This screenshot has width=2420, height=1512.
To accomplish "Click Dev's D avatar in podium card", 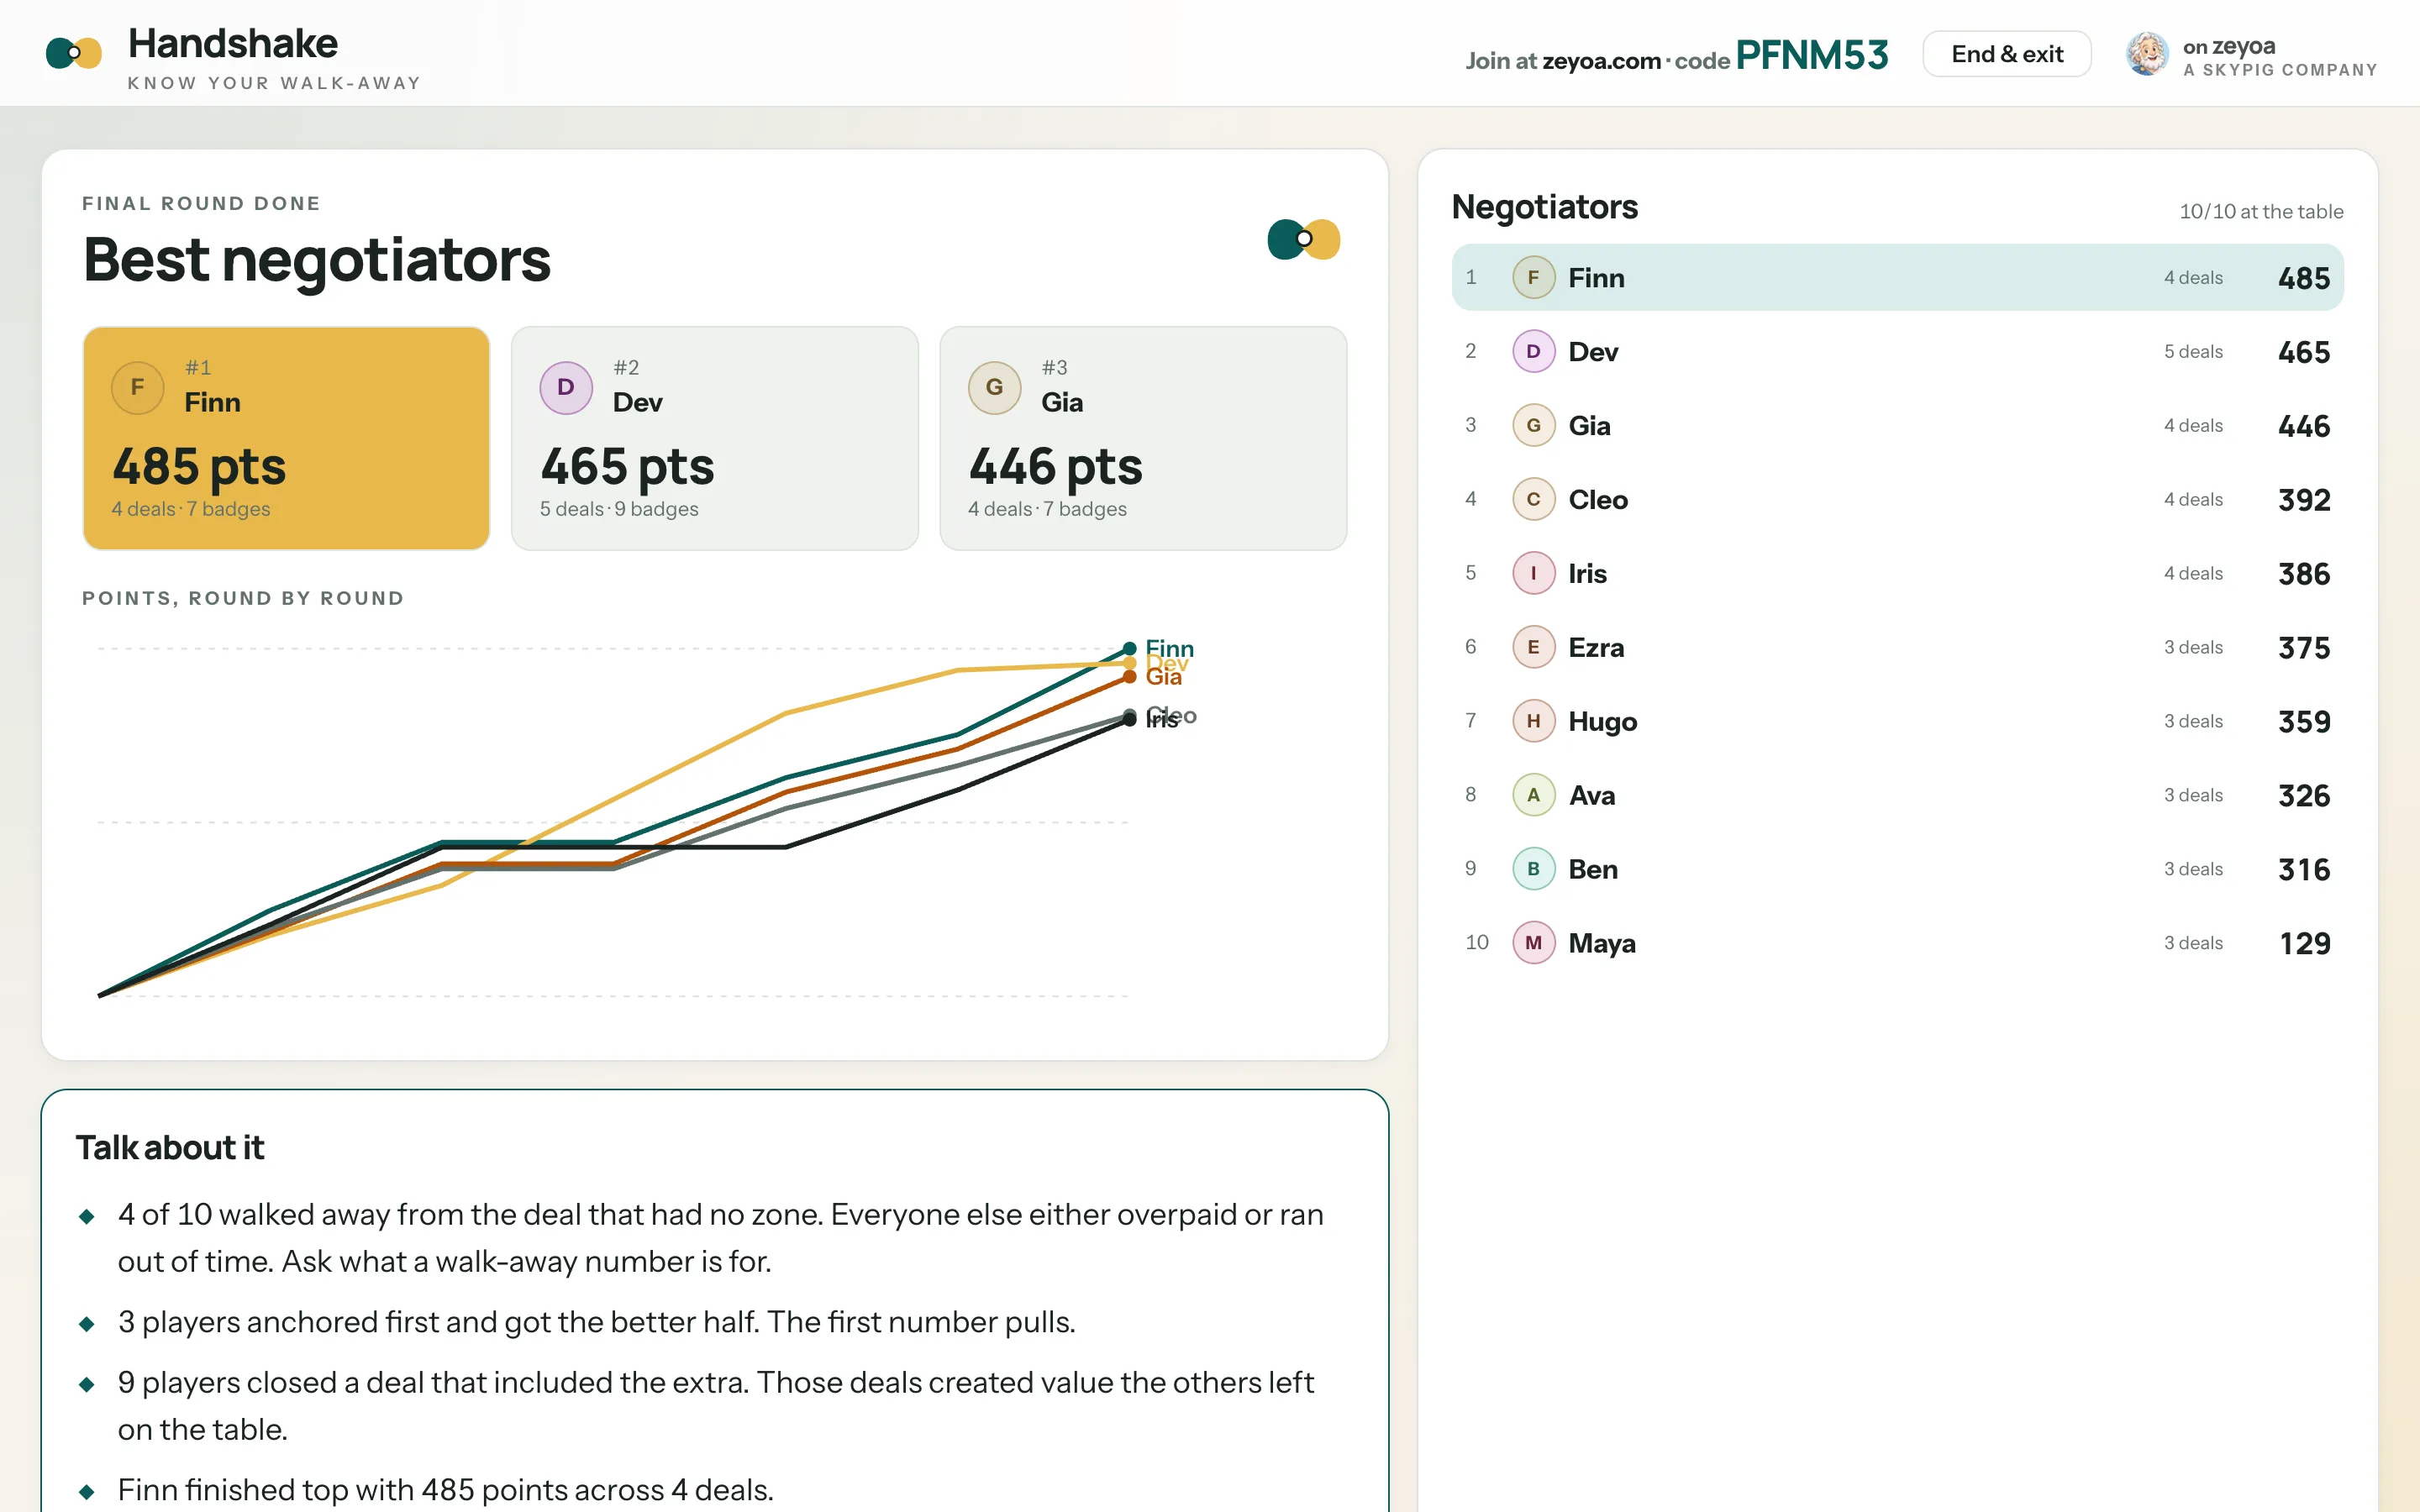I will coord(566,387).
